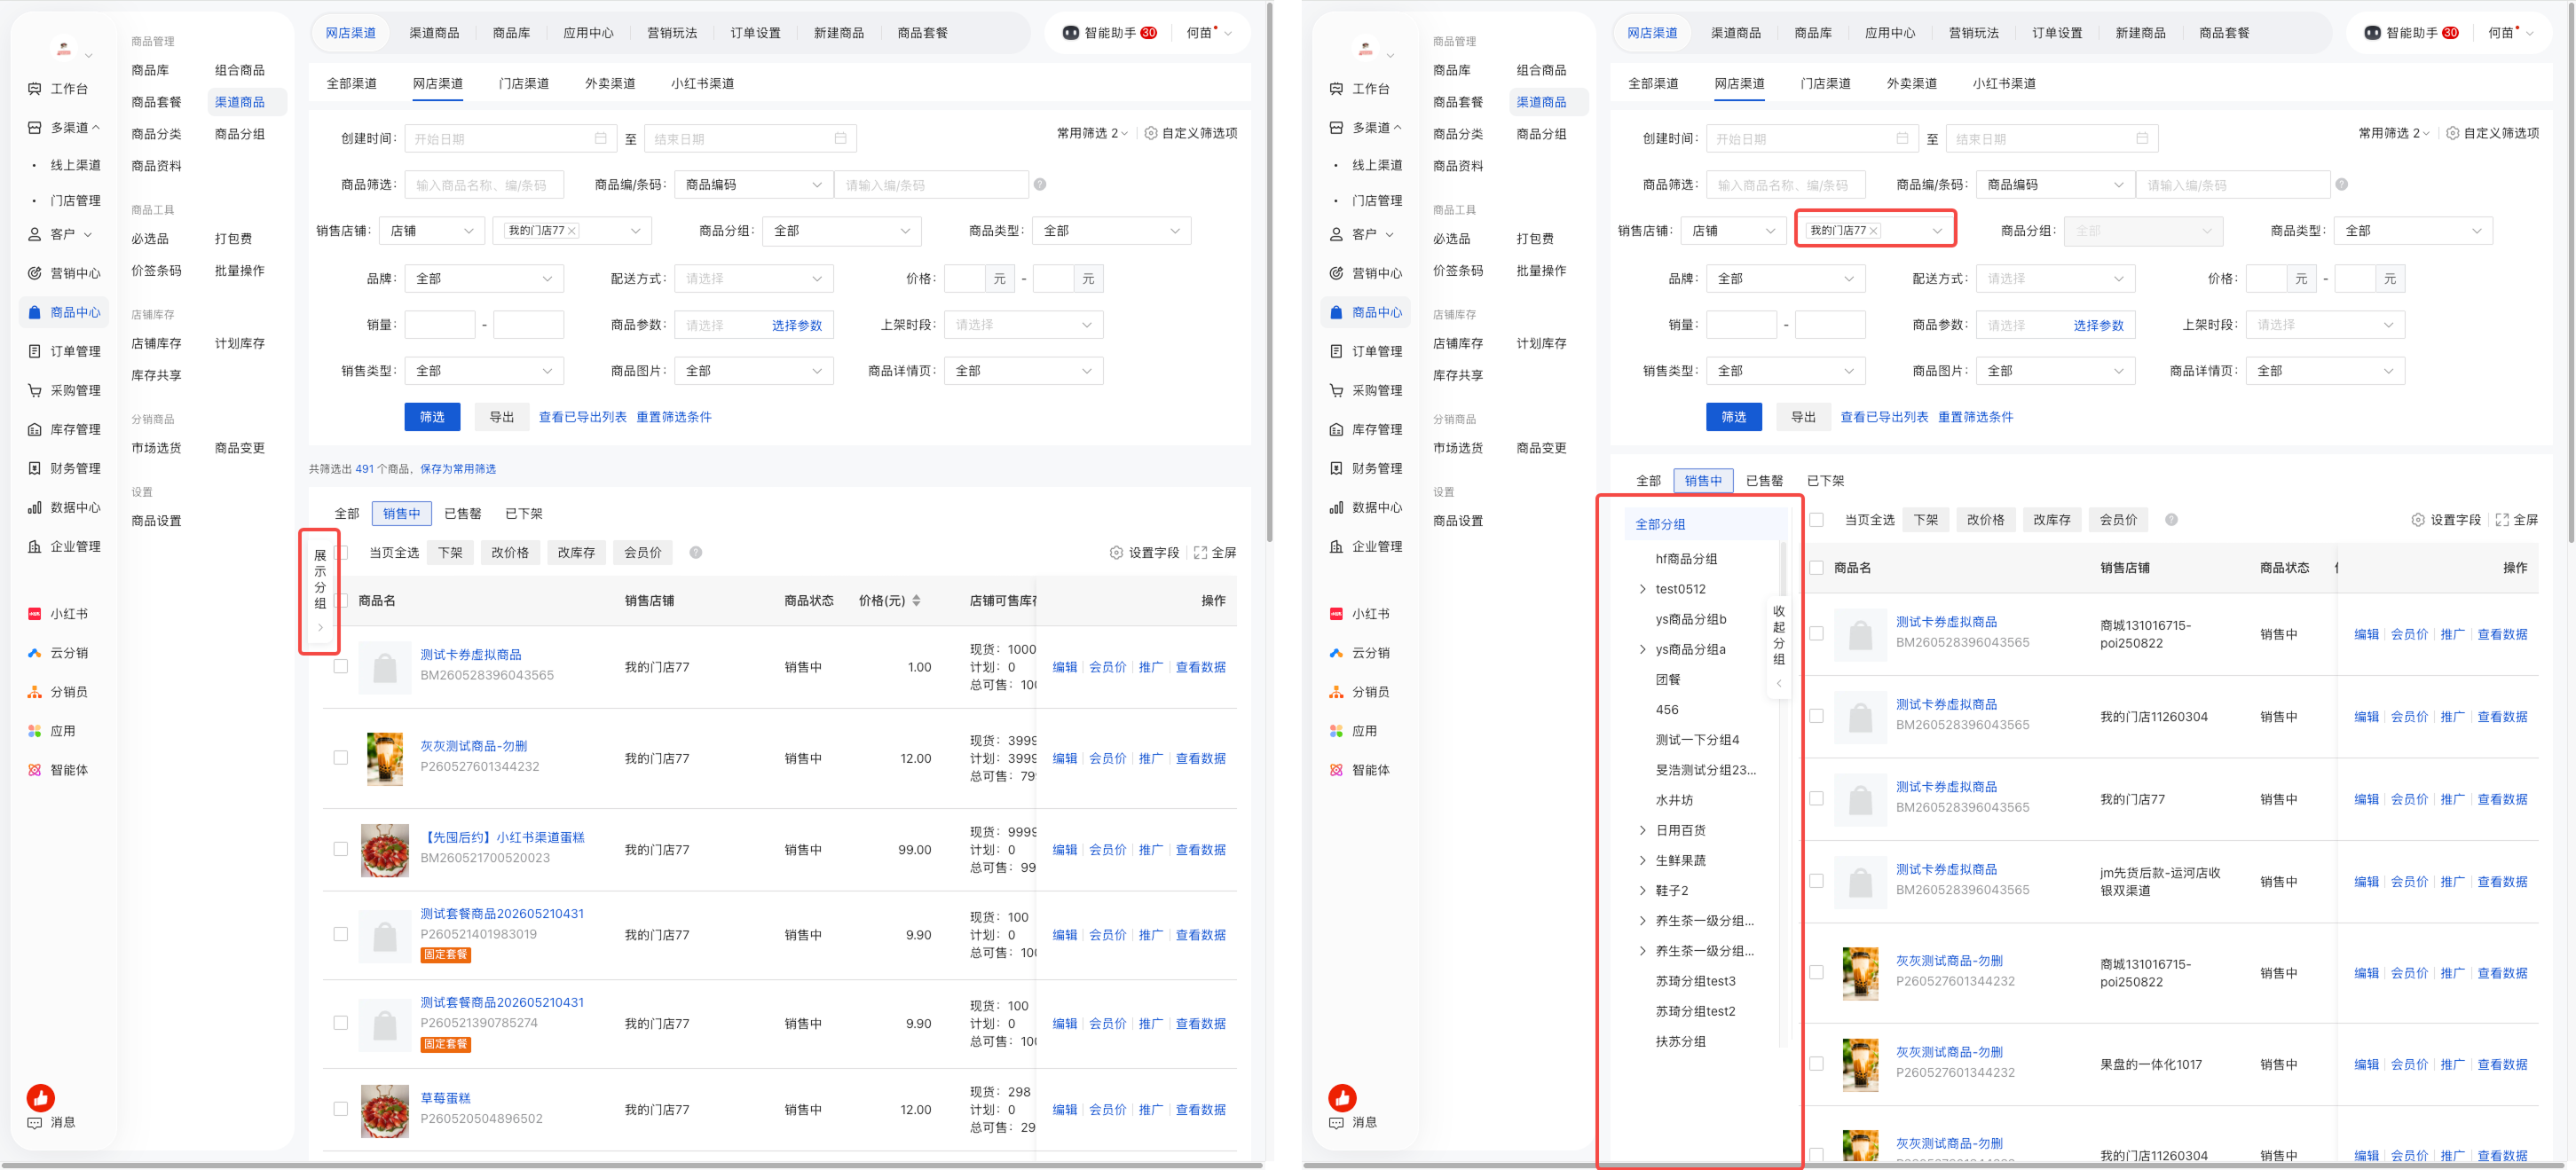Open 商品类型 dropdown in left screenshot
Viewport: 2576px width, 1170px height.
point(1111,231)
